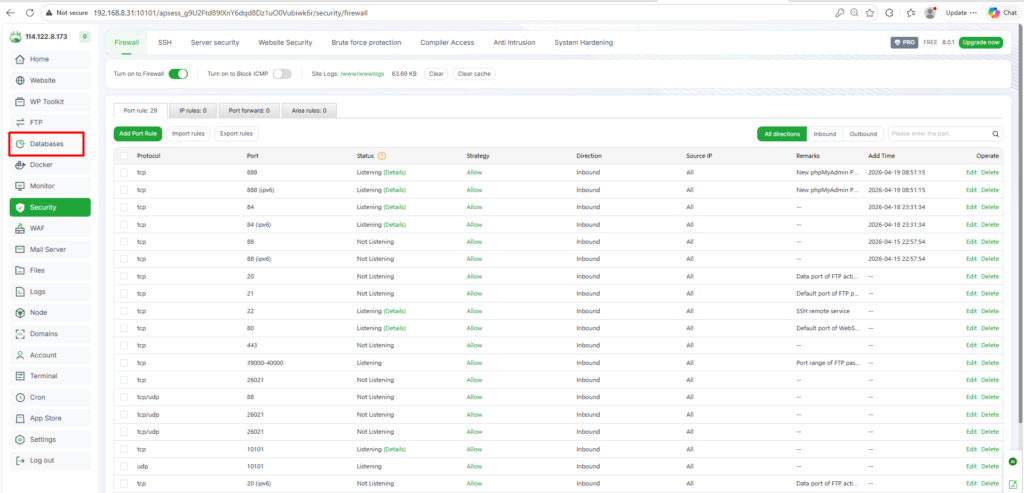Image resolution: width=1024 pixels, height=493 pixels.
Task: Enable the Block ICMP toggle
Action: [x=282, y=74]
